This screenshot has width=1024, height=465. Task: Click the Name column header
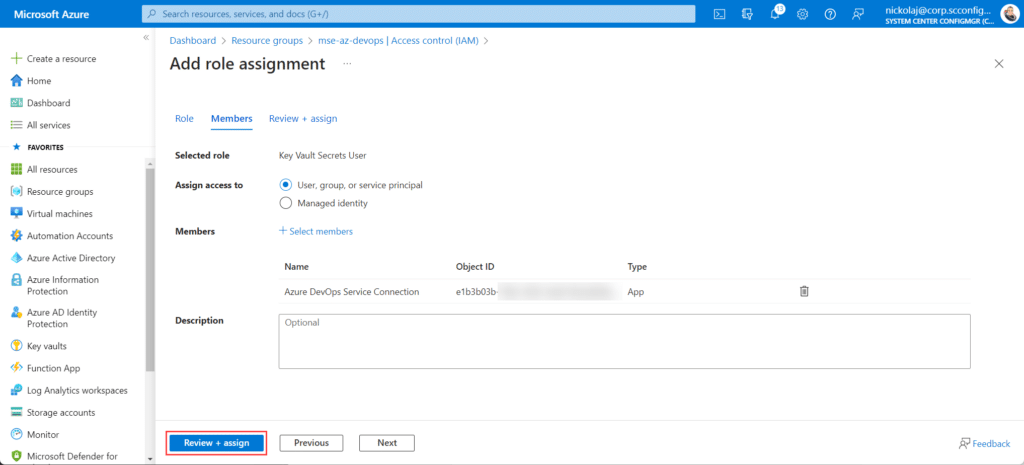296,267
